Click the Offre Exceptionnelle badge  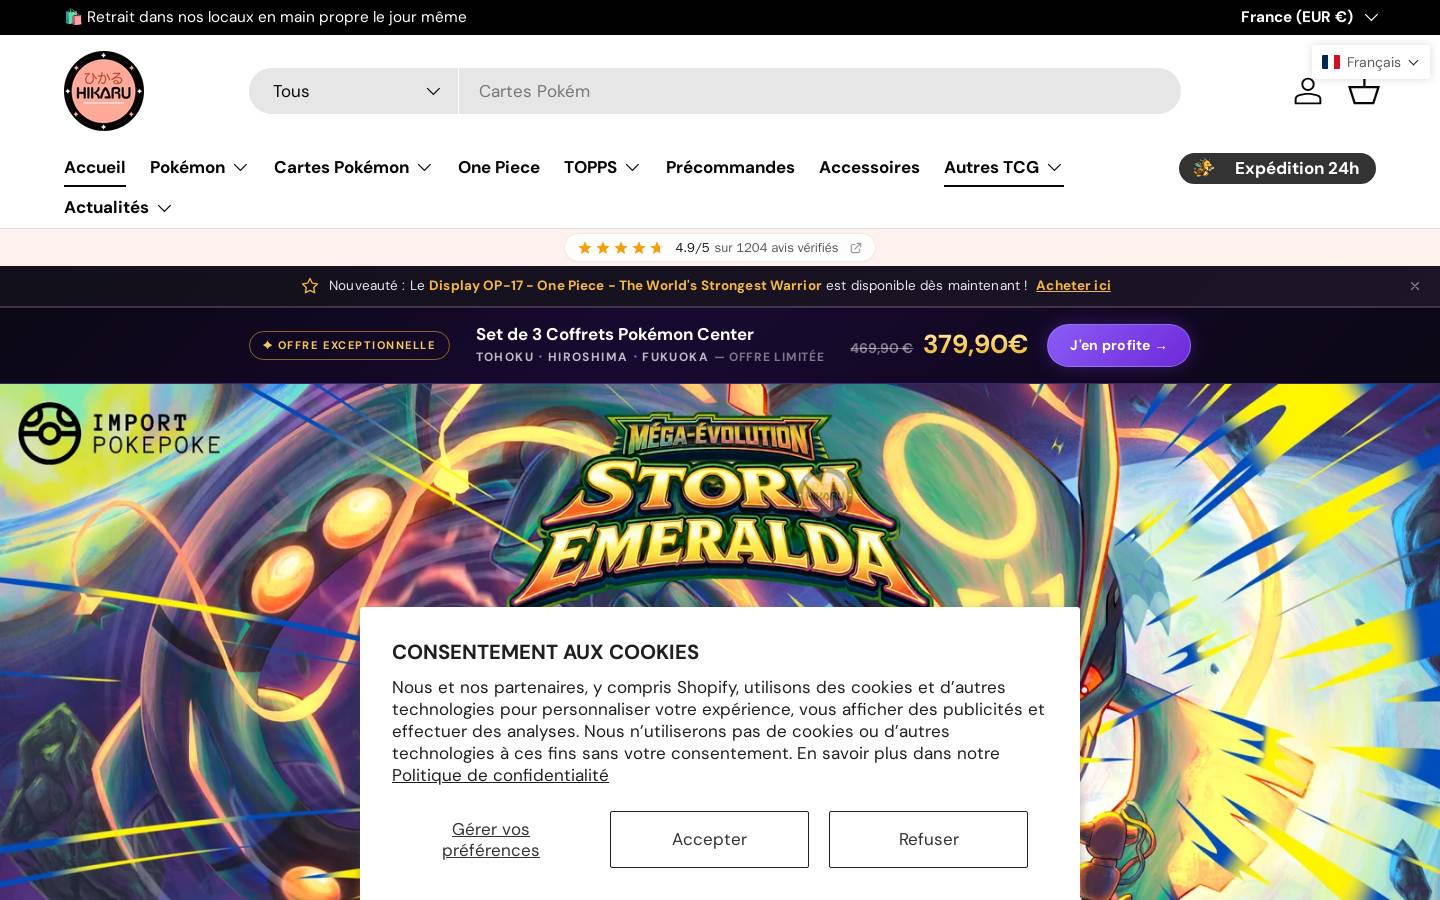(349, 345)
